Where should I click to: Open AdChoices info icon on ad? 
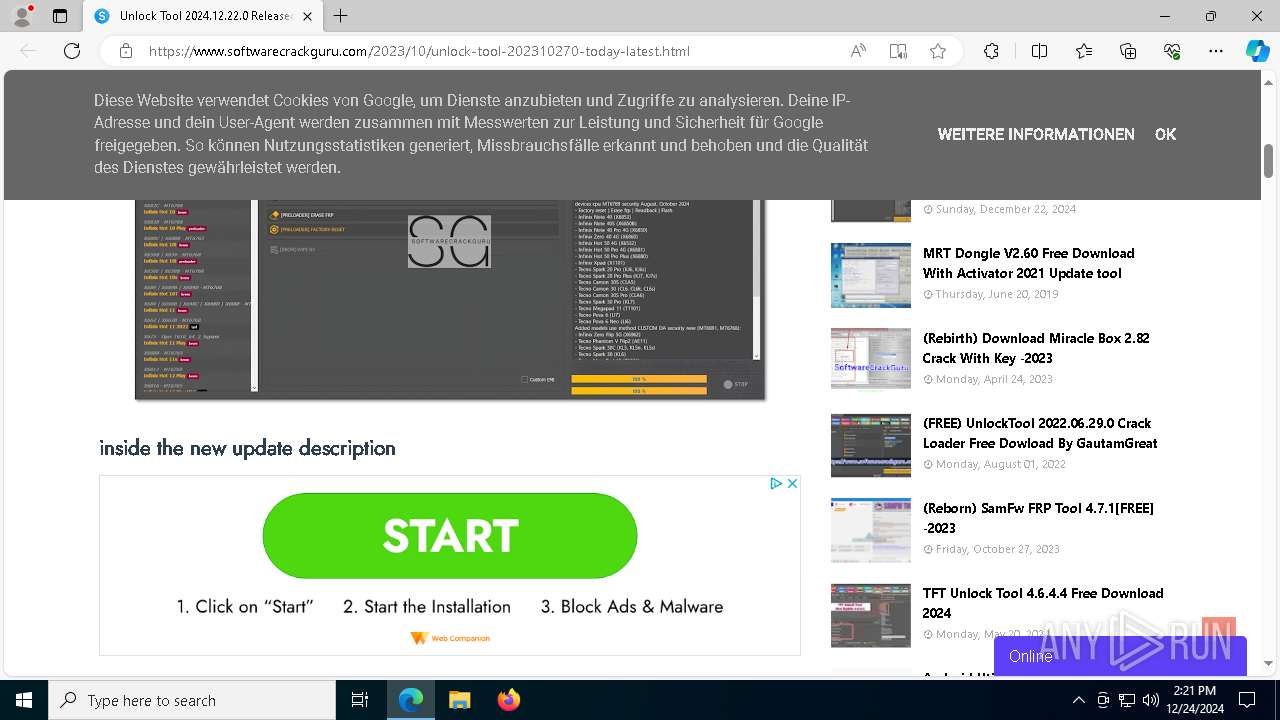point(775,483)
